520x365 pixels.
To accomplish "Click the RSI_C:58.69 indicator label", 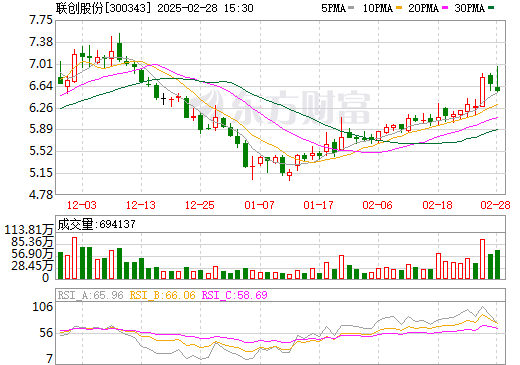I will pos(235,295).
